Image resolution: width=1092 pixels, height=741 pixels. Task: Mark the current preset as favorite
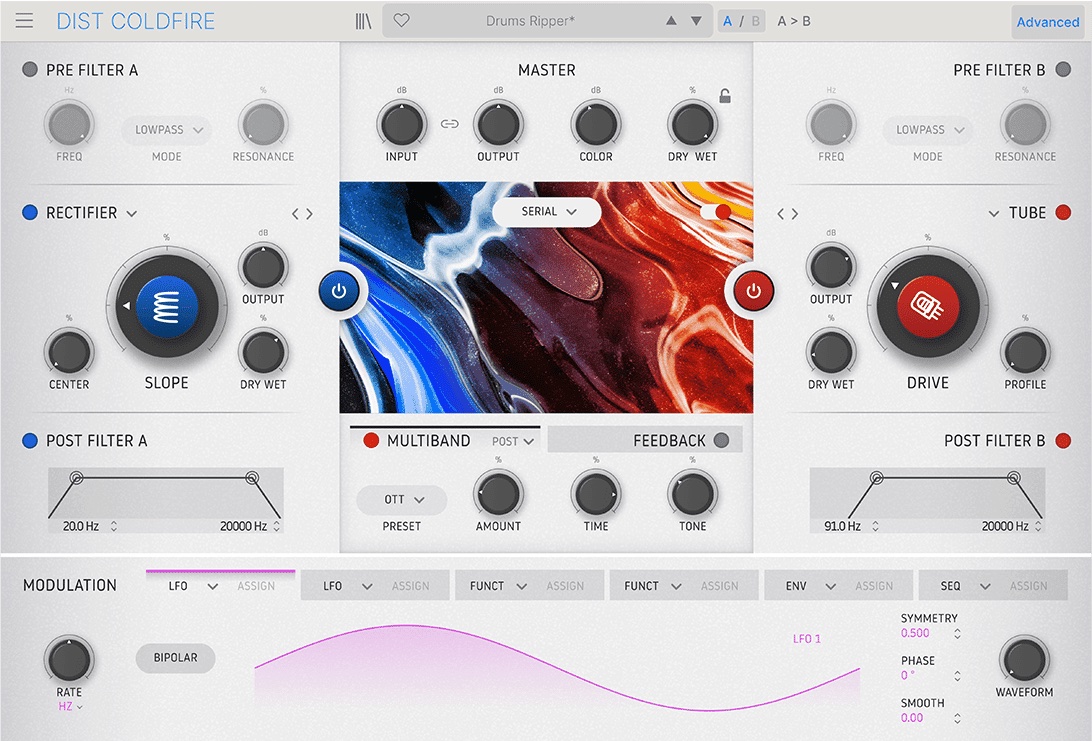[x=400, y=20]
